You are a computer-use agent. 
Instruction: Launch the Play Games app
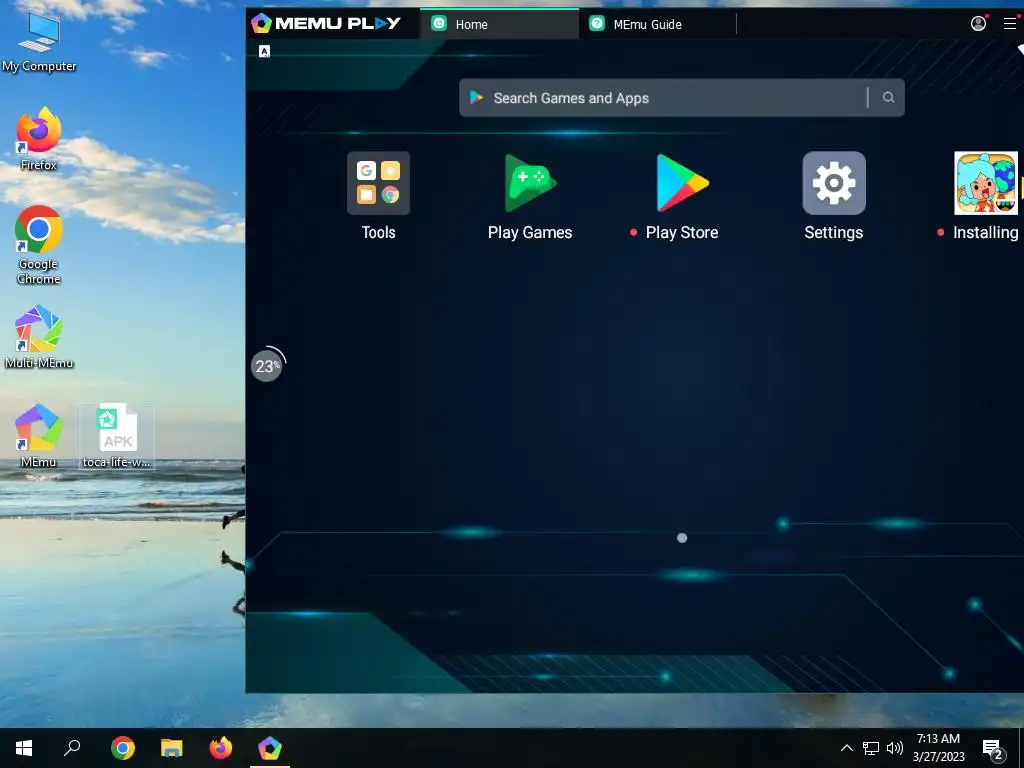(x=530, y=184)
